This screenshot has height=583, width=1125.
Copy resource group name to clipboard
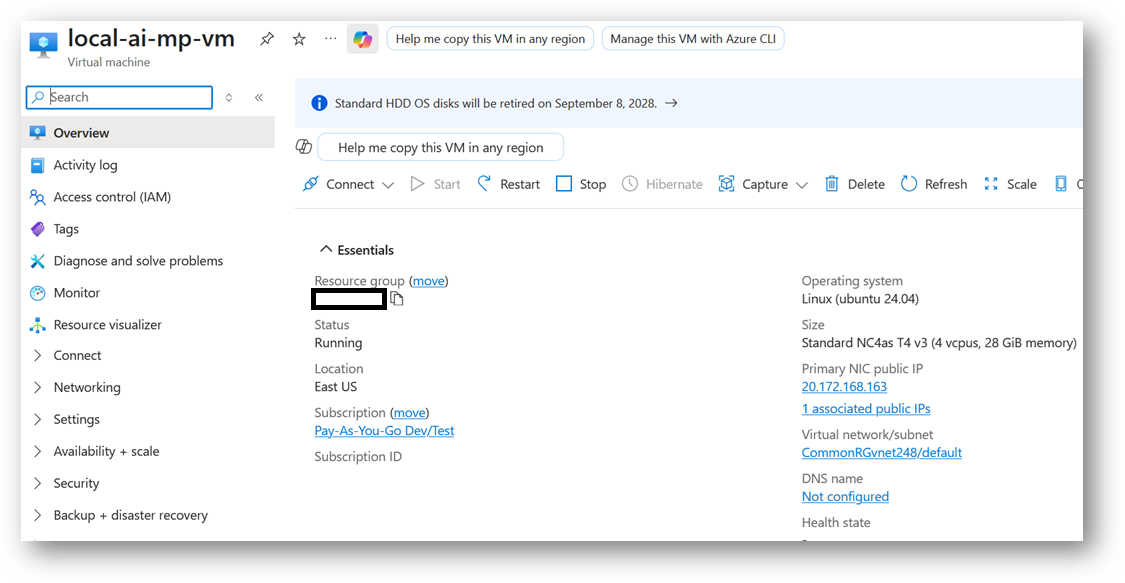pyautogui.click(x=397, y=298)
